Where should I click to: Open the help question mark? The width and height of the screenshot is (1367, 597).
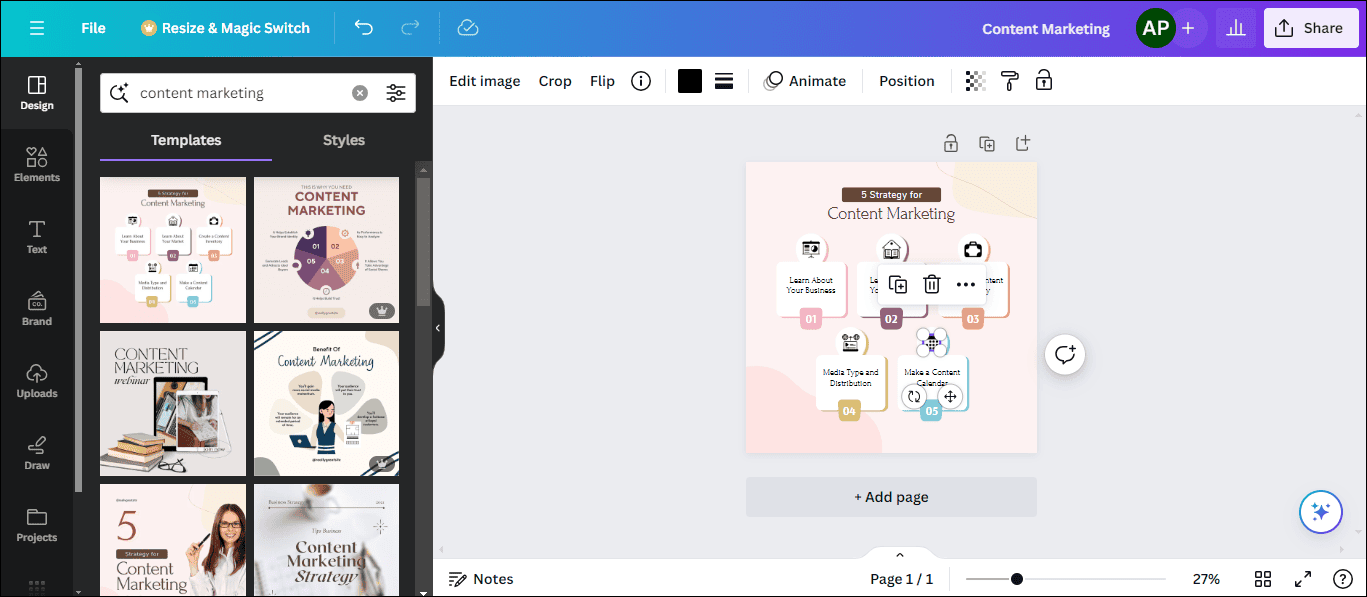pyautogui.click(x=1343, y=579)
